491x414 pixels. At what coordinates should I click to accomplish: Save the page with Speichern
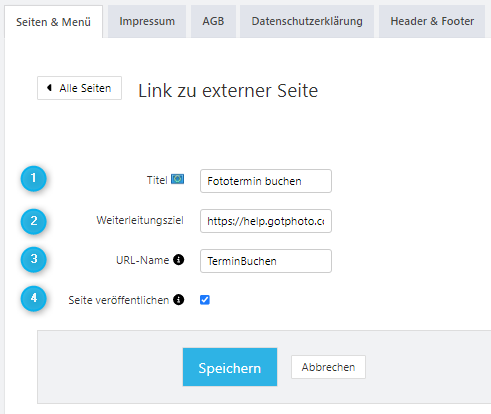230,367
